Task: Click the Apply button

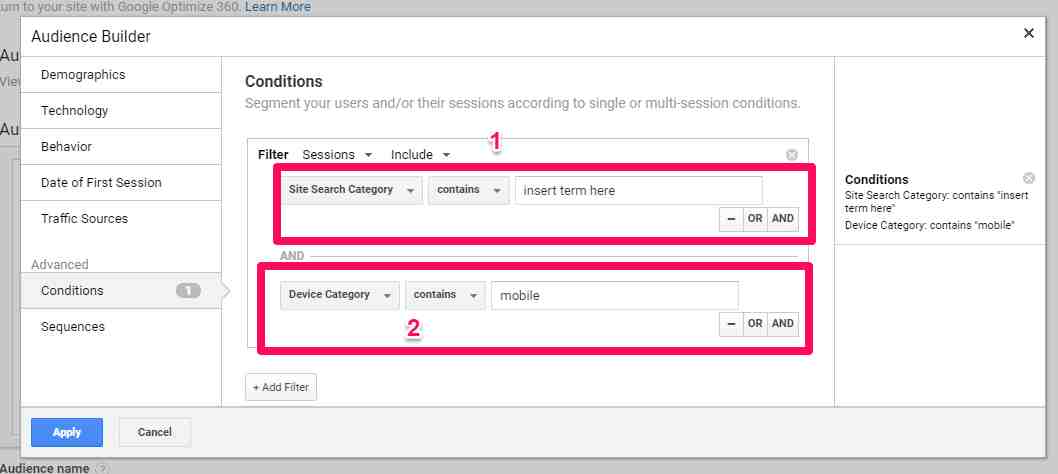Action: [x=67, y=432]
